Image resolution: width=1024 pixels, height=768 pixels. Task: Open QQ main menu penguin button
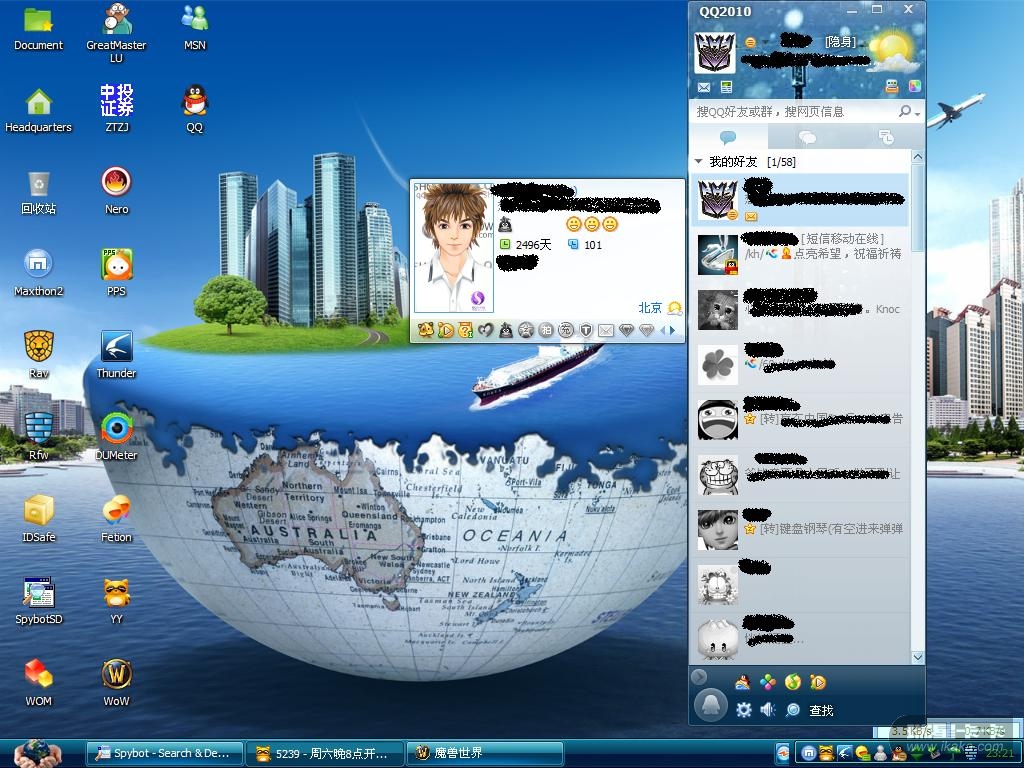[711, 705]
